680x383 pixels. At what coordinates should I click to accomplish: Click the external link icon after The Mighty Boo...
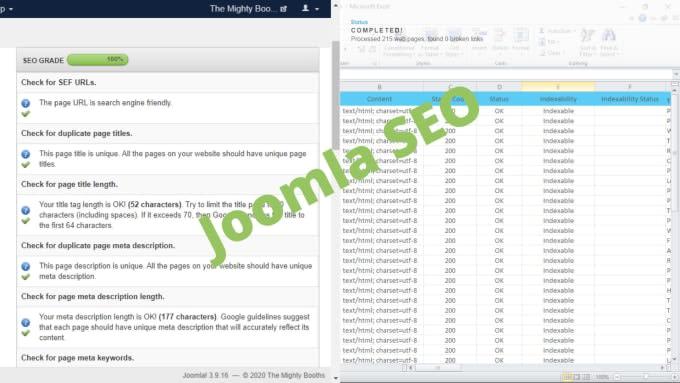click(283, 9)
